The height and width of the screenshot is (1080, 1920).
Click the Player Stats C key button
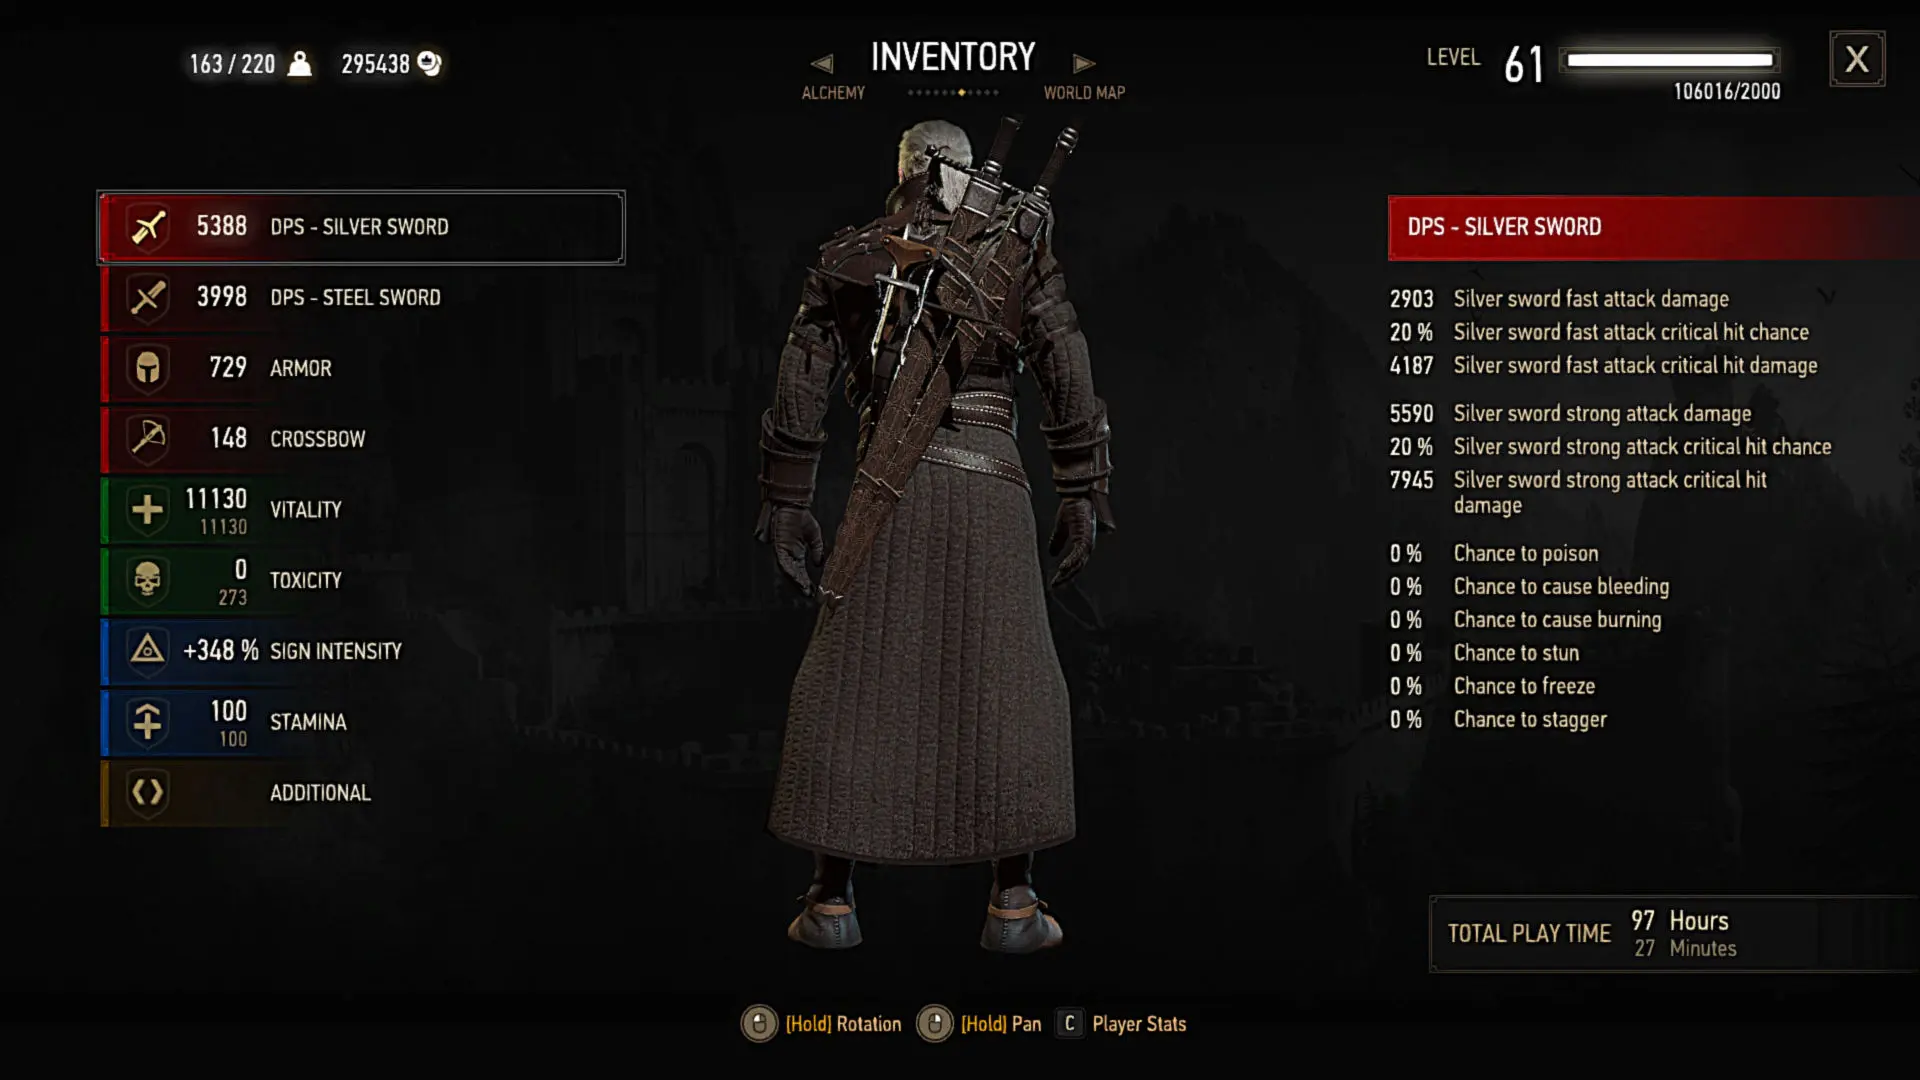(x=1069, y=1023)
